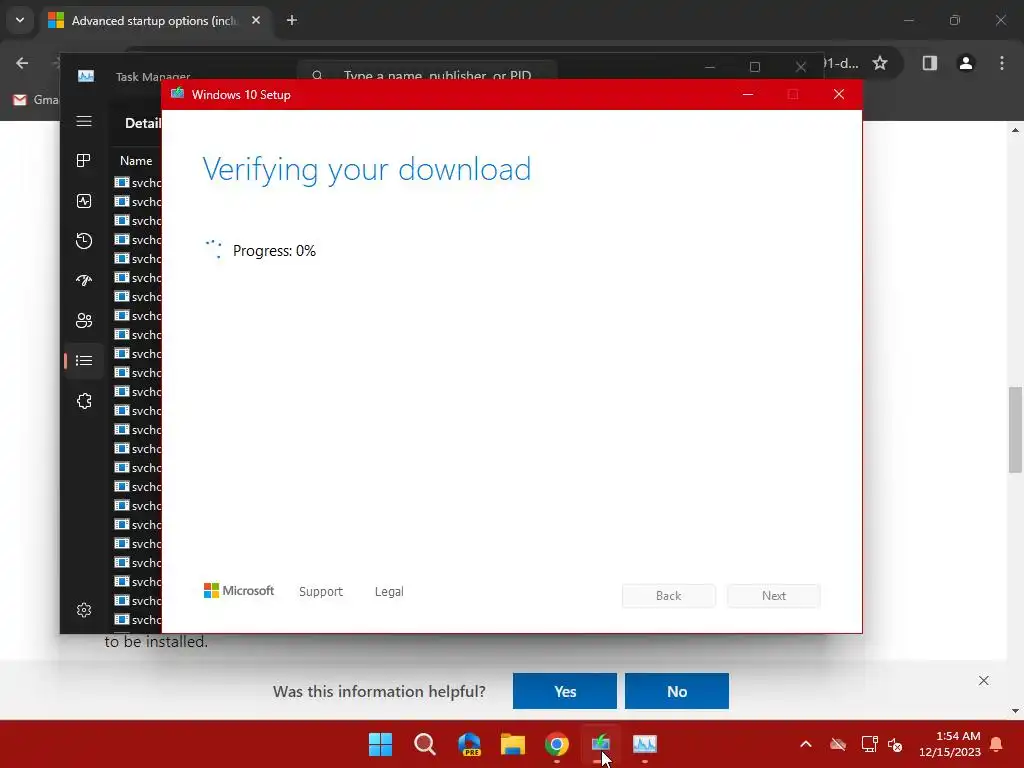Open Gmail bookmark in bookmarks bar
1024x768 pixels.
[x=37, y=100]
